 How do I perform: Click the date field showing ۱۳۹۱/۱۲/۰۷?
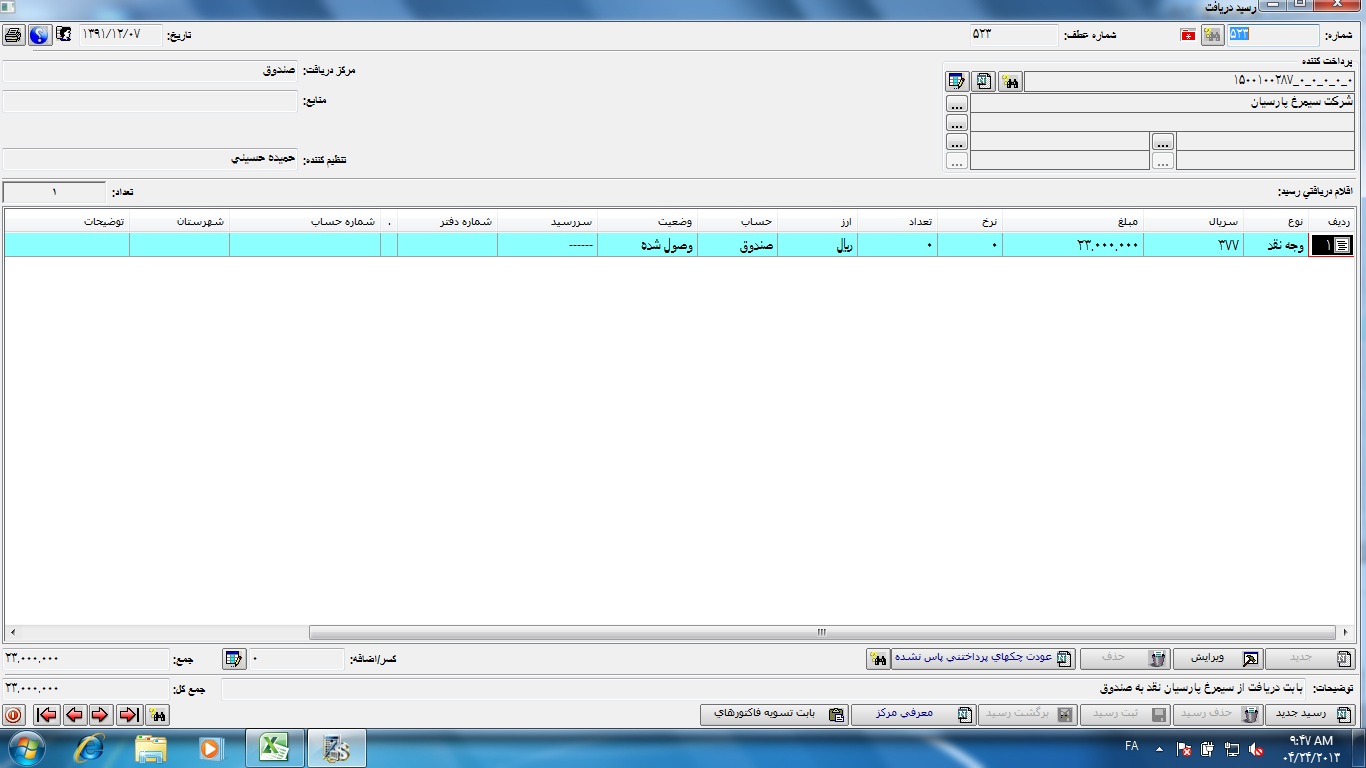(x=120, y=35)
